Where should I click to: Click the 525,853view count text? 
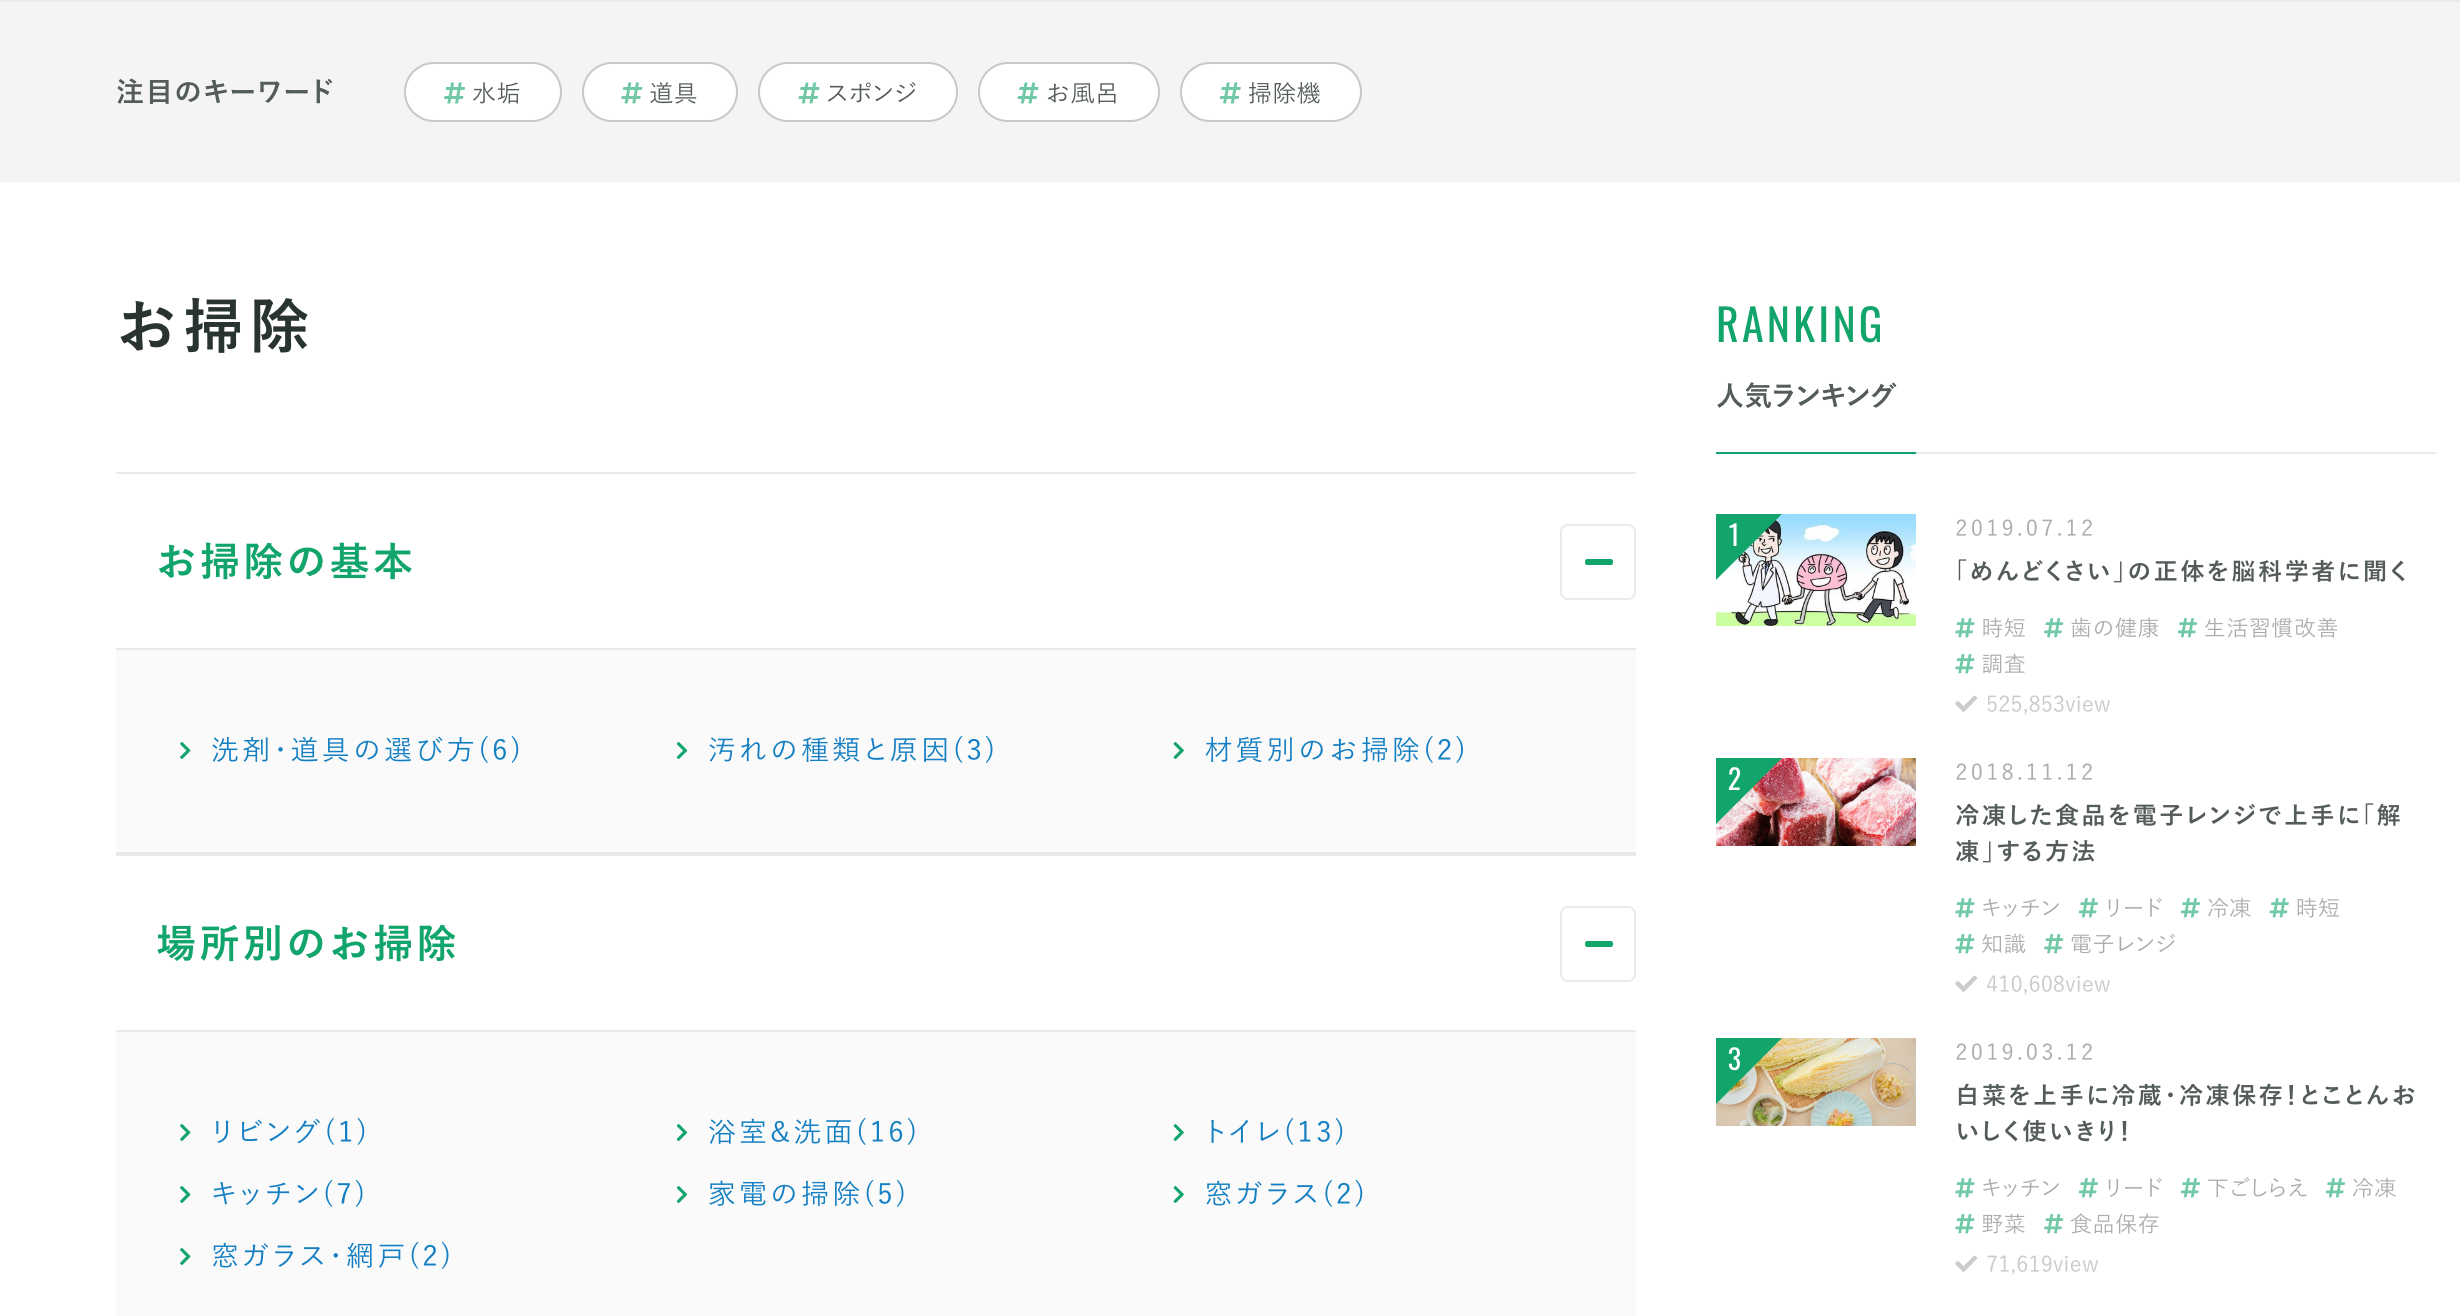click(2047, 704)
